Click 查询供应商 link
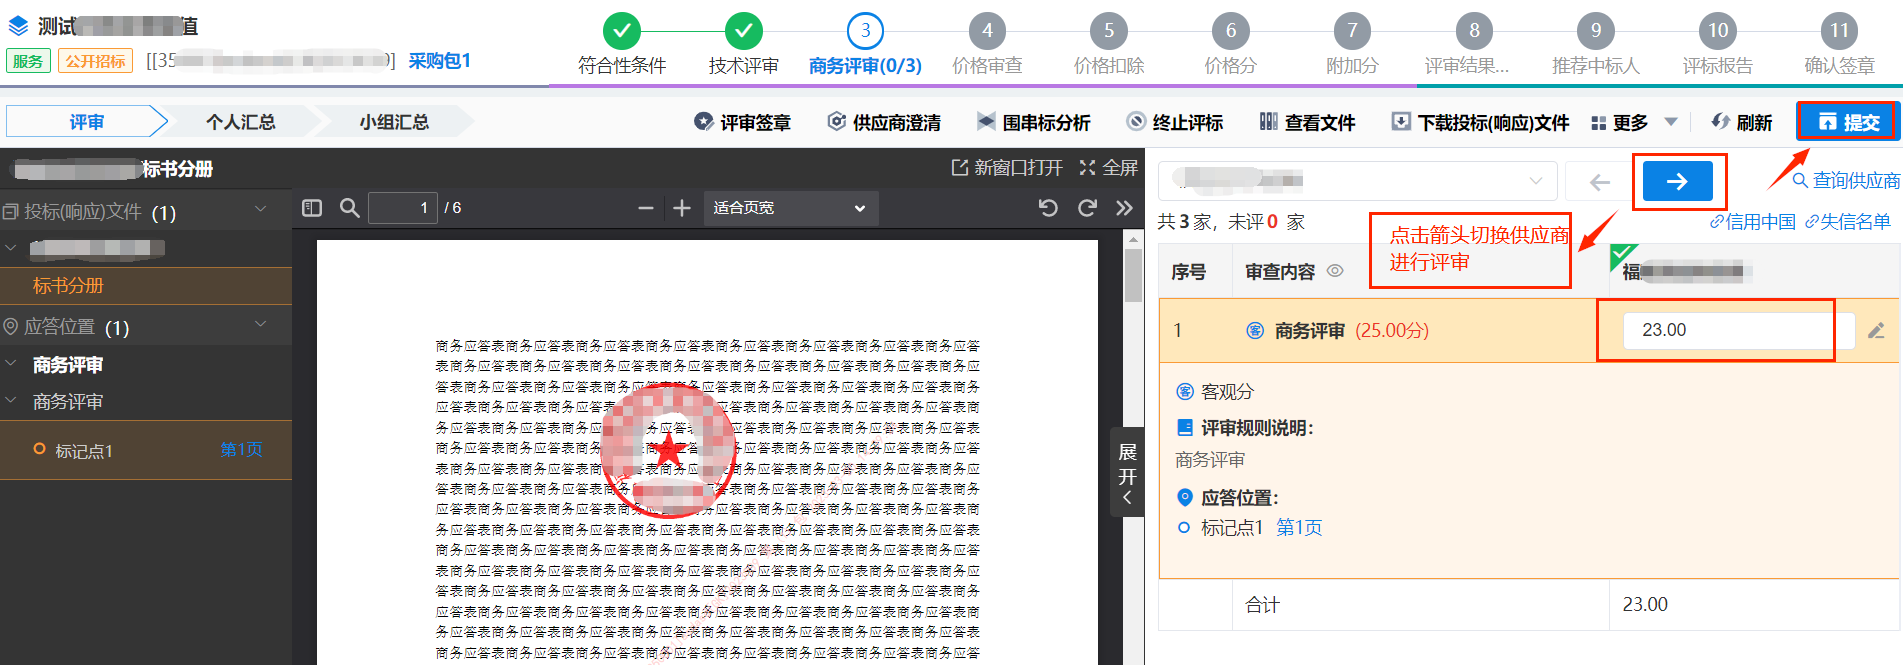This screenshot has height=665, width=1903. click(1847, 180)
